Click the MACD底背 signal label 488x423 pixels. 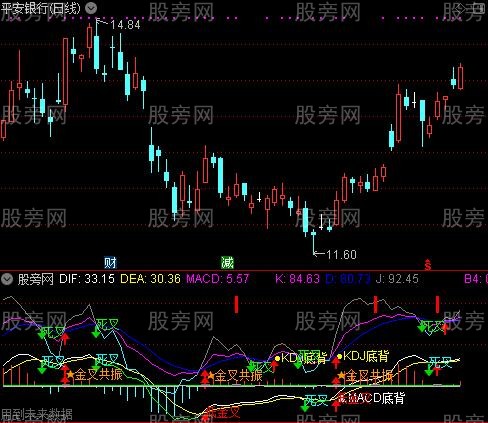tap(377, 398)
